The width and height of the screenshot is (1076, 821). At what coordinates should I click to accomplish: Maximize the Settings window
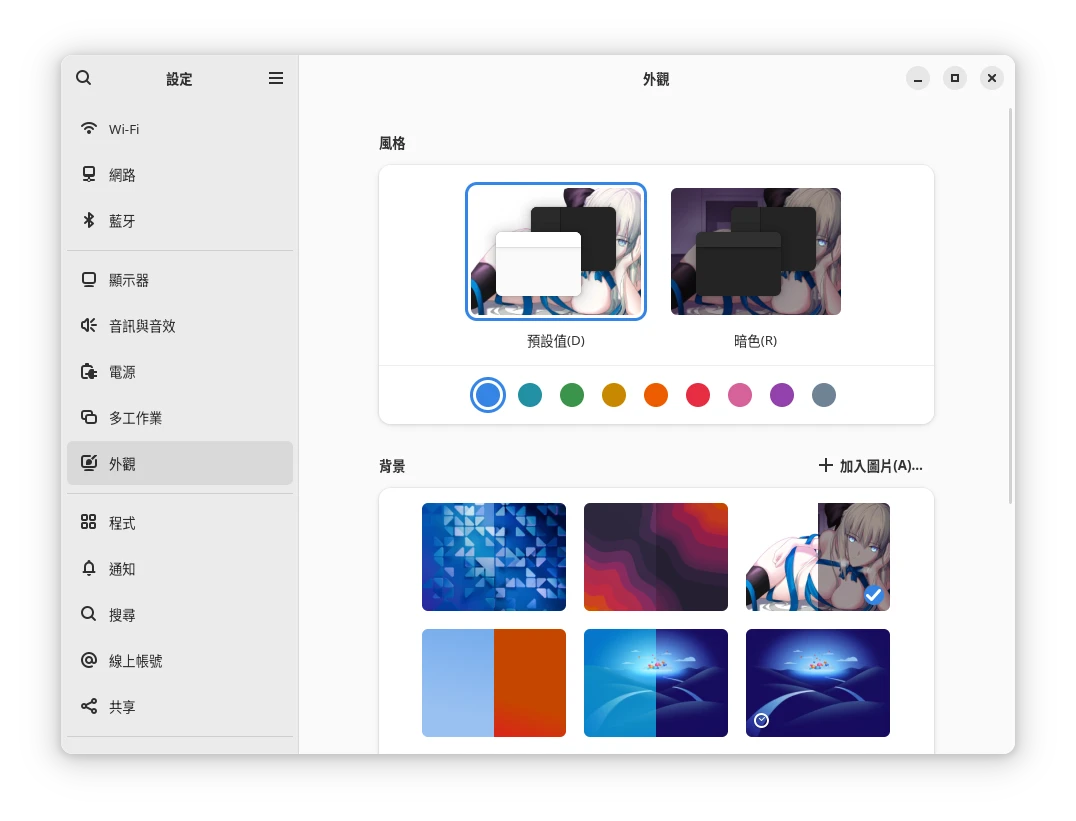click(955, 78)
